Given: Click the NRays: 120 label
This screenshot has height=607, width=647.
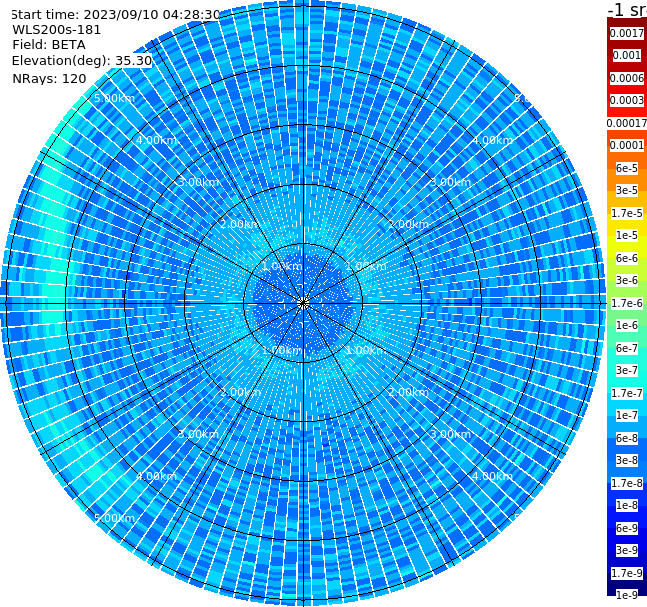Looking at the screenshot, I should point(49,78).
